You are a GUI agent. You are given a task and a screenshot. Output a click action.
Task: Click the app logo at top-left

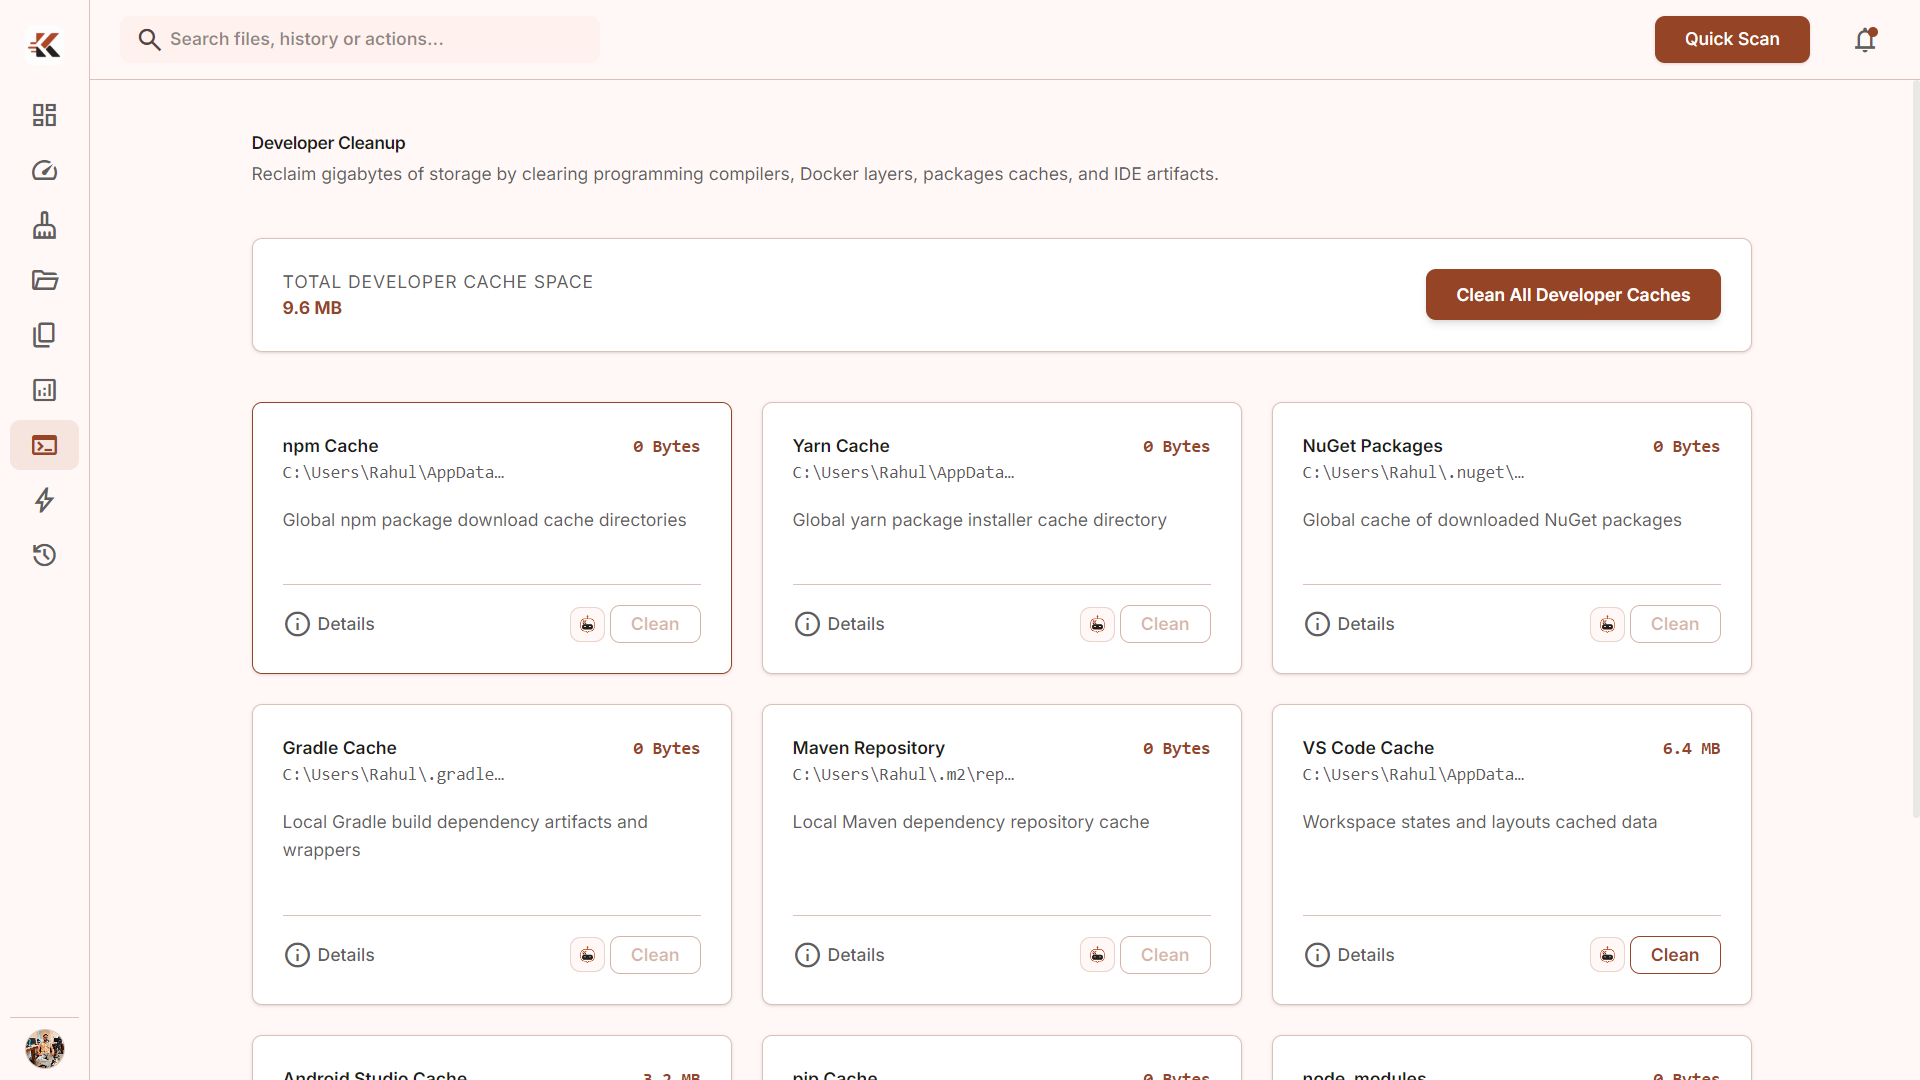pyautogui.click(x=44, y=44)
